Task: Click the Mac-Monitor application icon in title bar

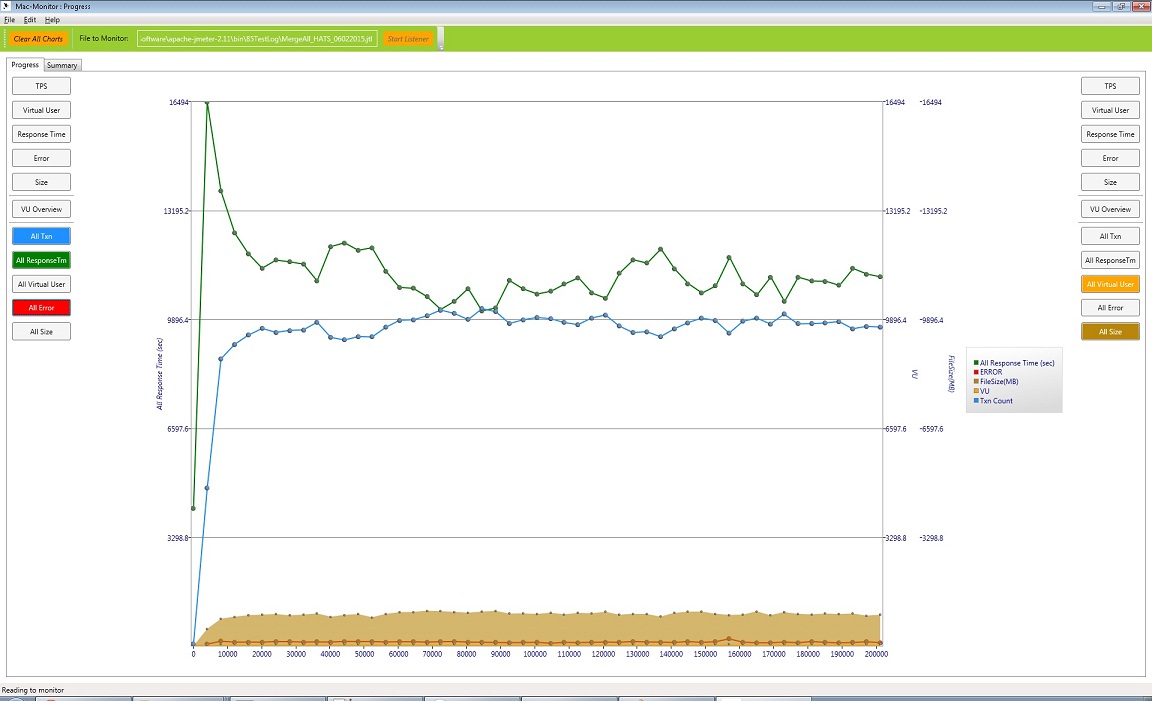Action: coord(6,6)
